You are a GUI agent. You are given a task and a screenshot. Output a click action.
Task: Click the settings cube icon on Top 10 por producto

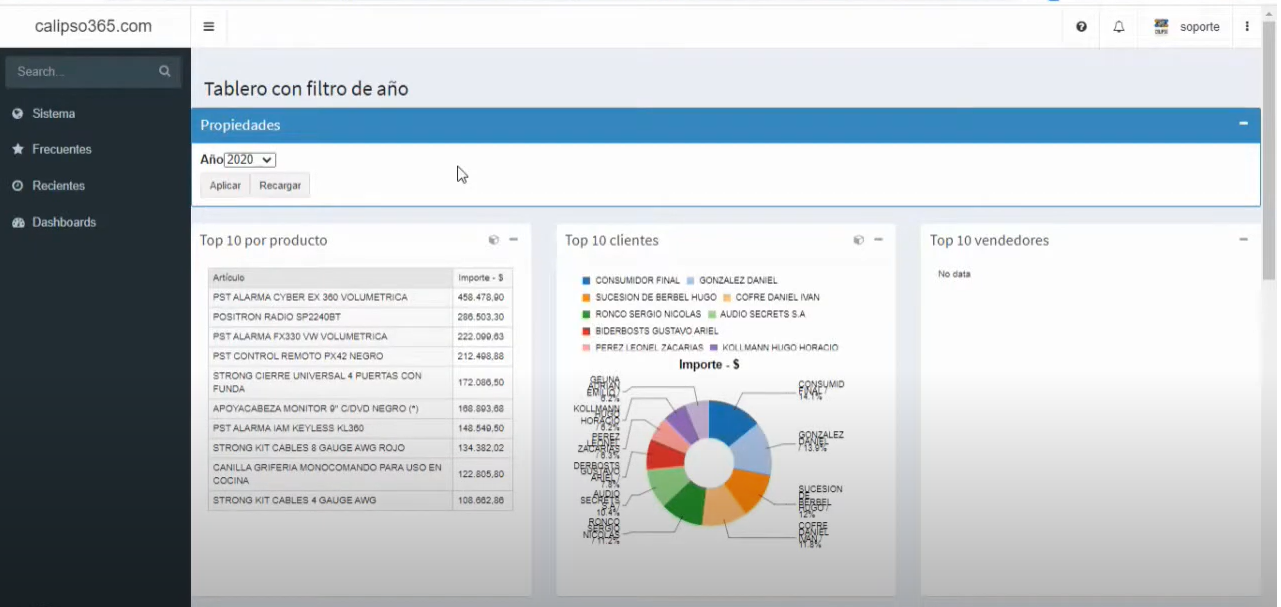pyautogui.click(x=493, y=240)
